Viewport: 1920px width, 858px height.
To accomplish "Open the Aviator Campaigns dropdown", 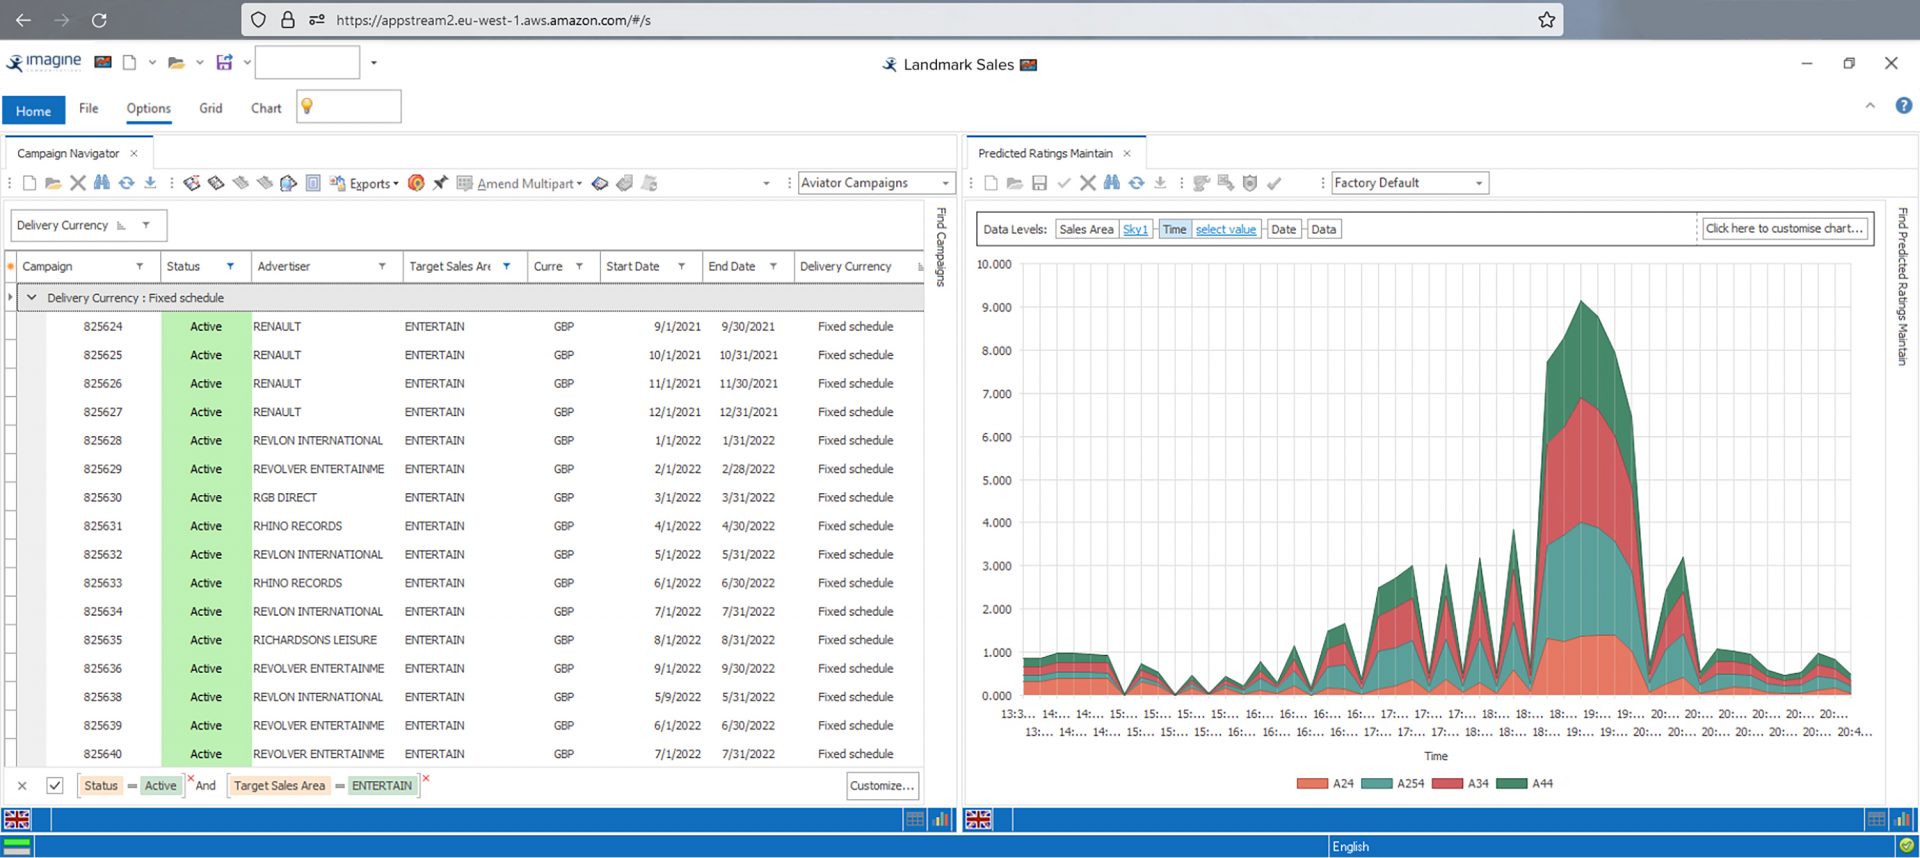I will click(945, 183).
